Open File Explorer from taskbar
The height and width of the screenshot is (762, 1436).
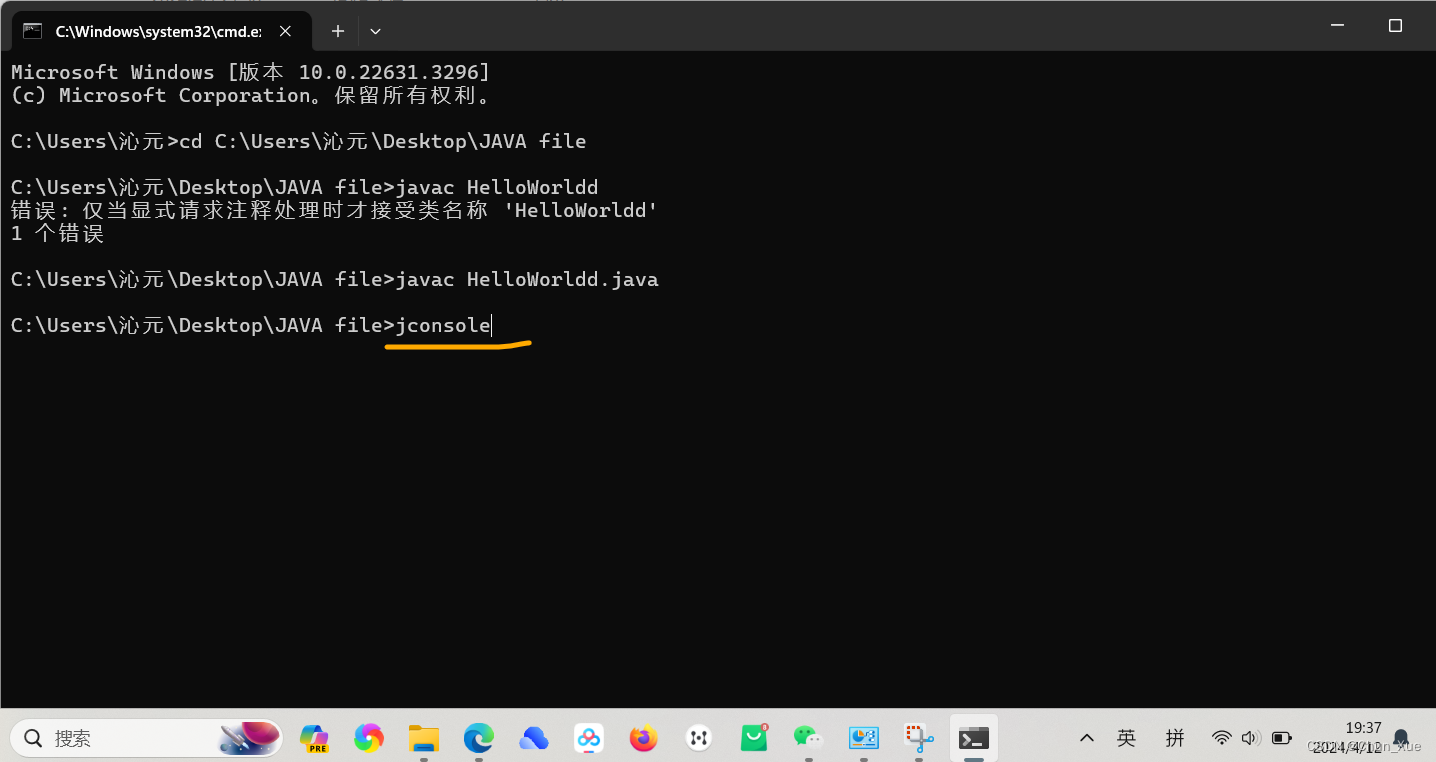click(424, 738)
